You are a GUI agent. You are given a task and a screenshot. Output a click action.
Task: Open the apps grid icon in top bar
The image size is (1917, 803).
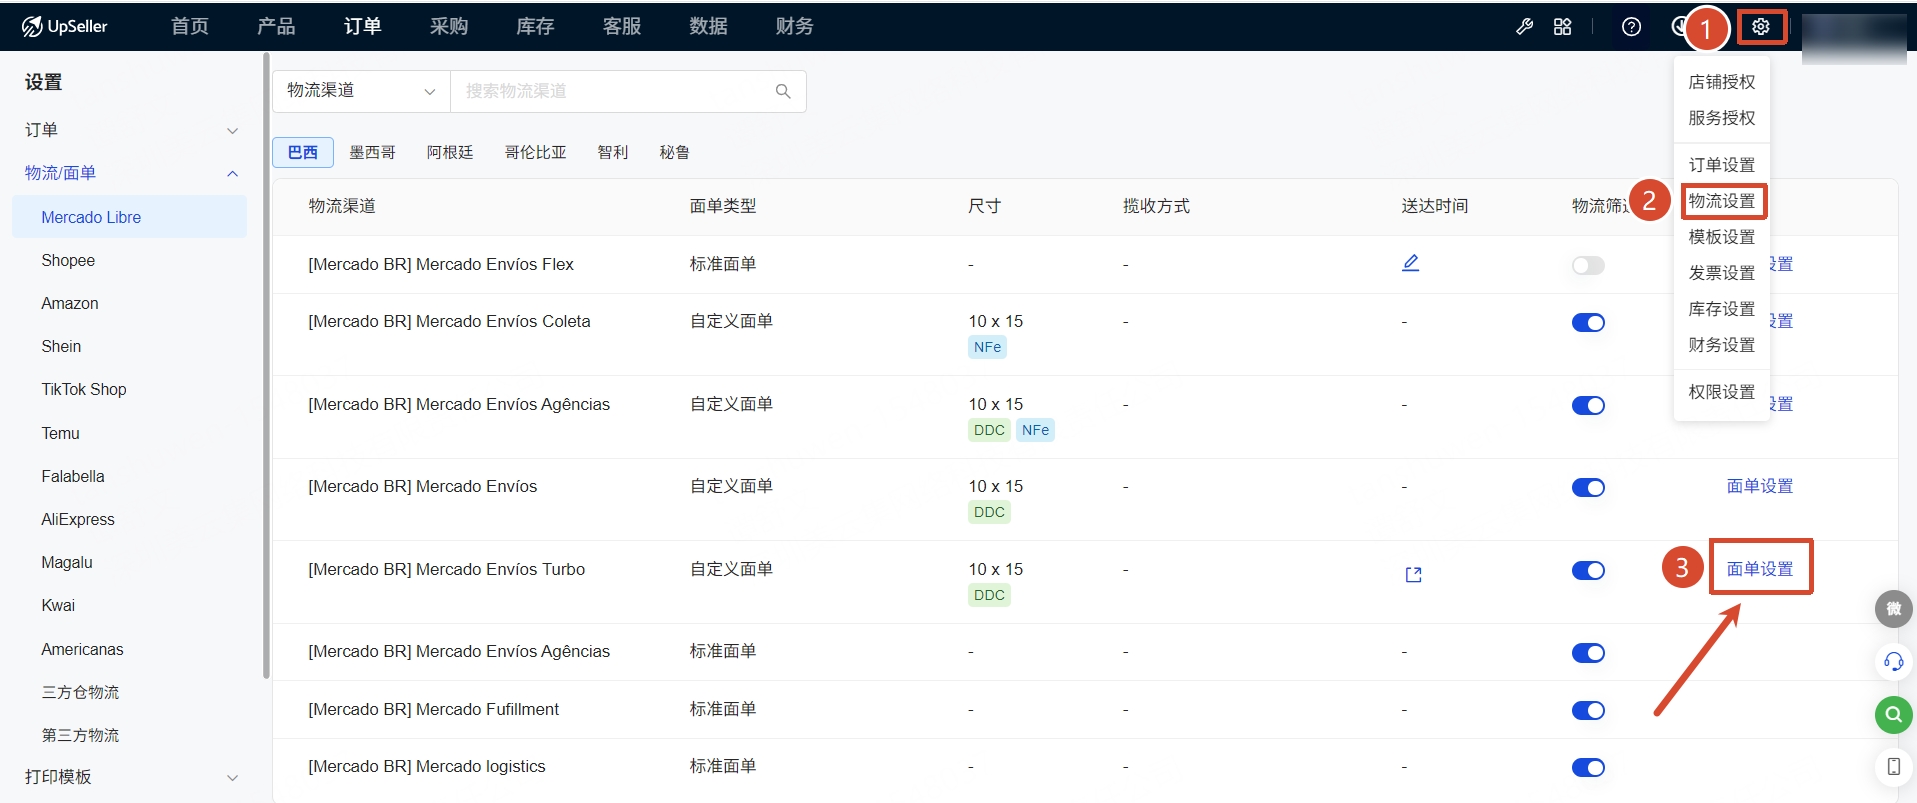click(x=1562, y=27)
